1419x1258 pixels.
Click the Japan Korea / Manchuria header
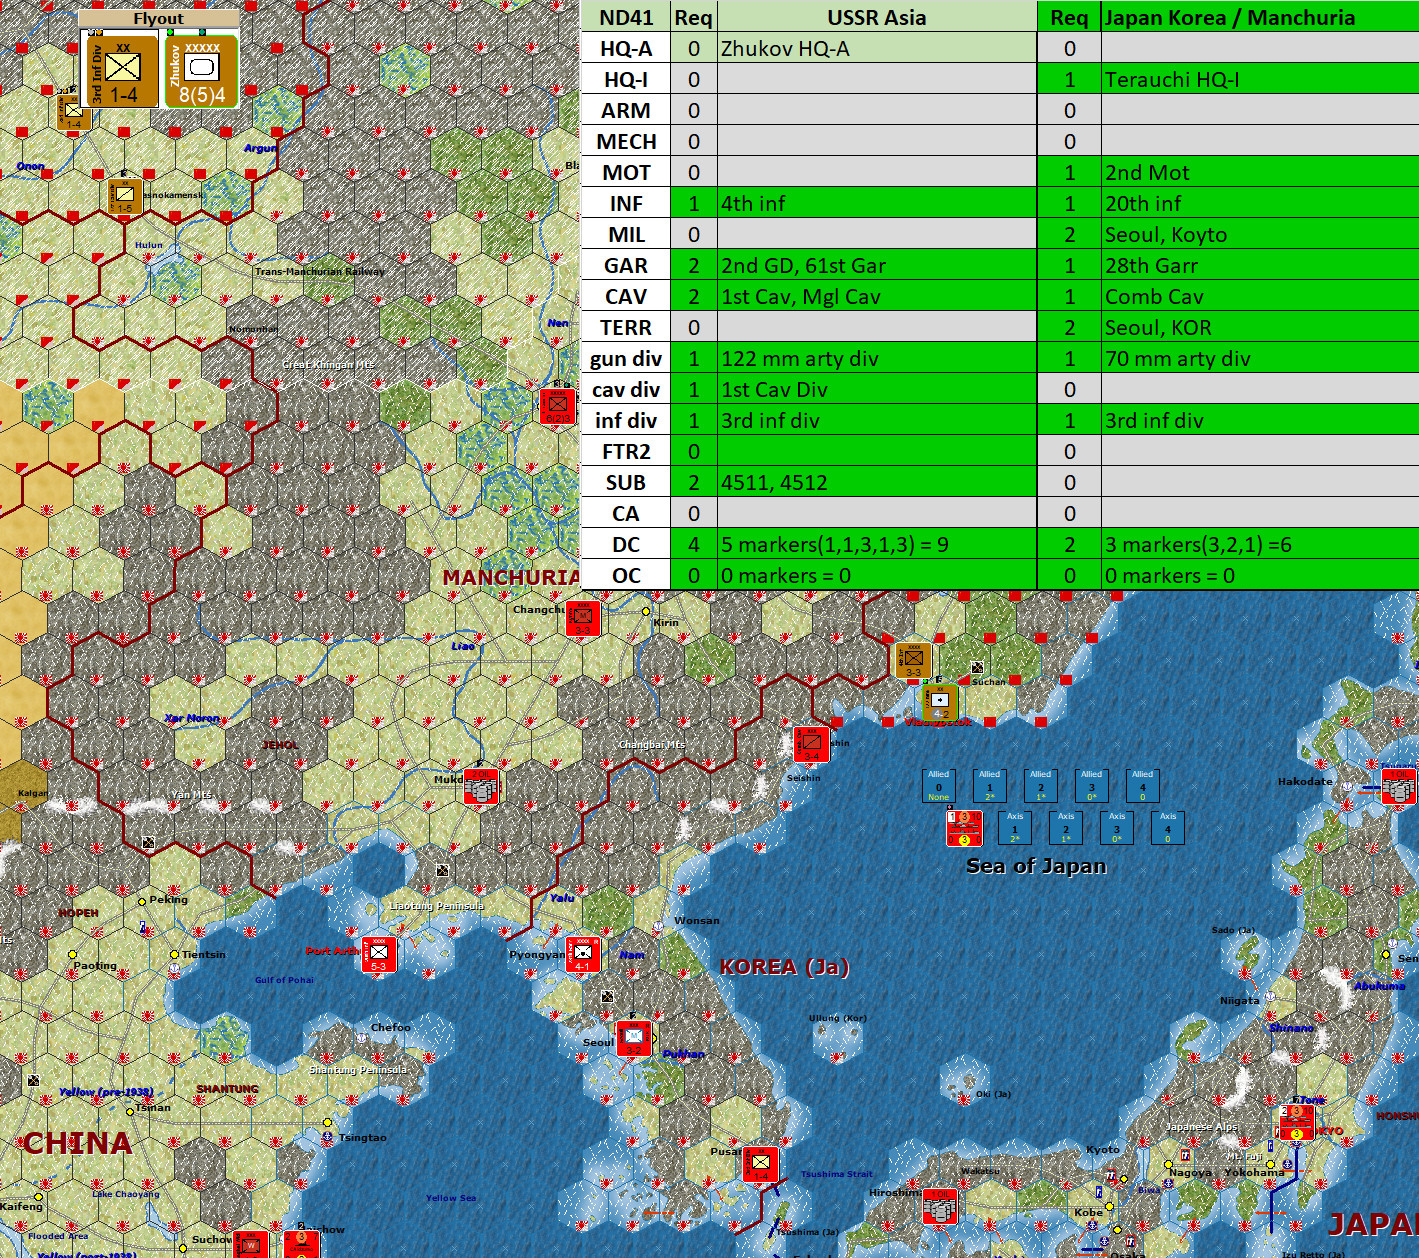[x=1260, y=17]
